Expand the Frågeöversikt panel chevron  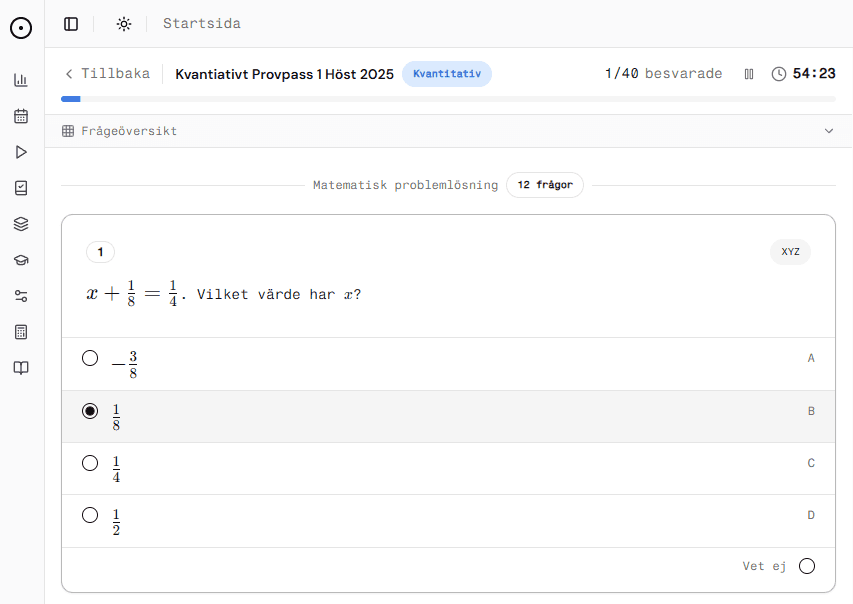coord(828,131)
